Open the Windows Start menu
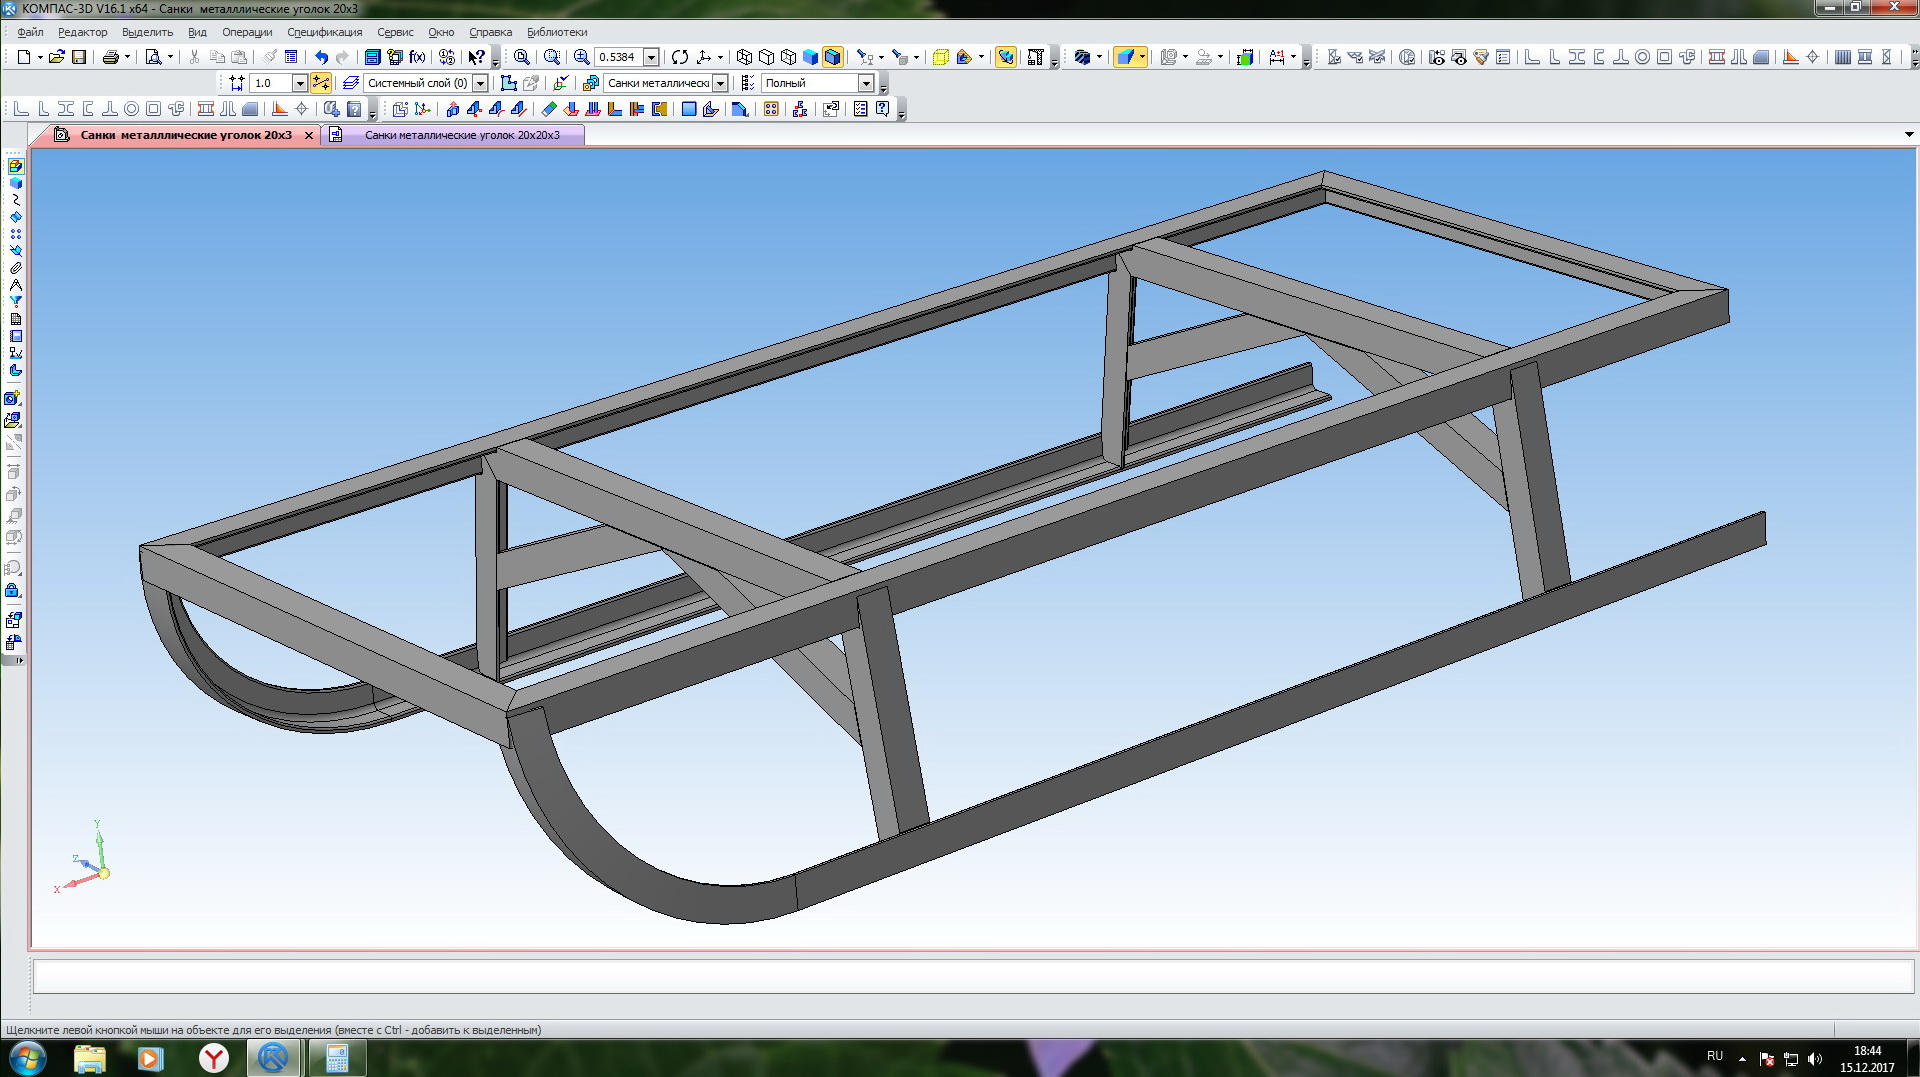This screenshot has width=1920, height=1077. 27,1058
